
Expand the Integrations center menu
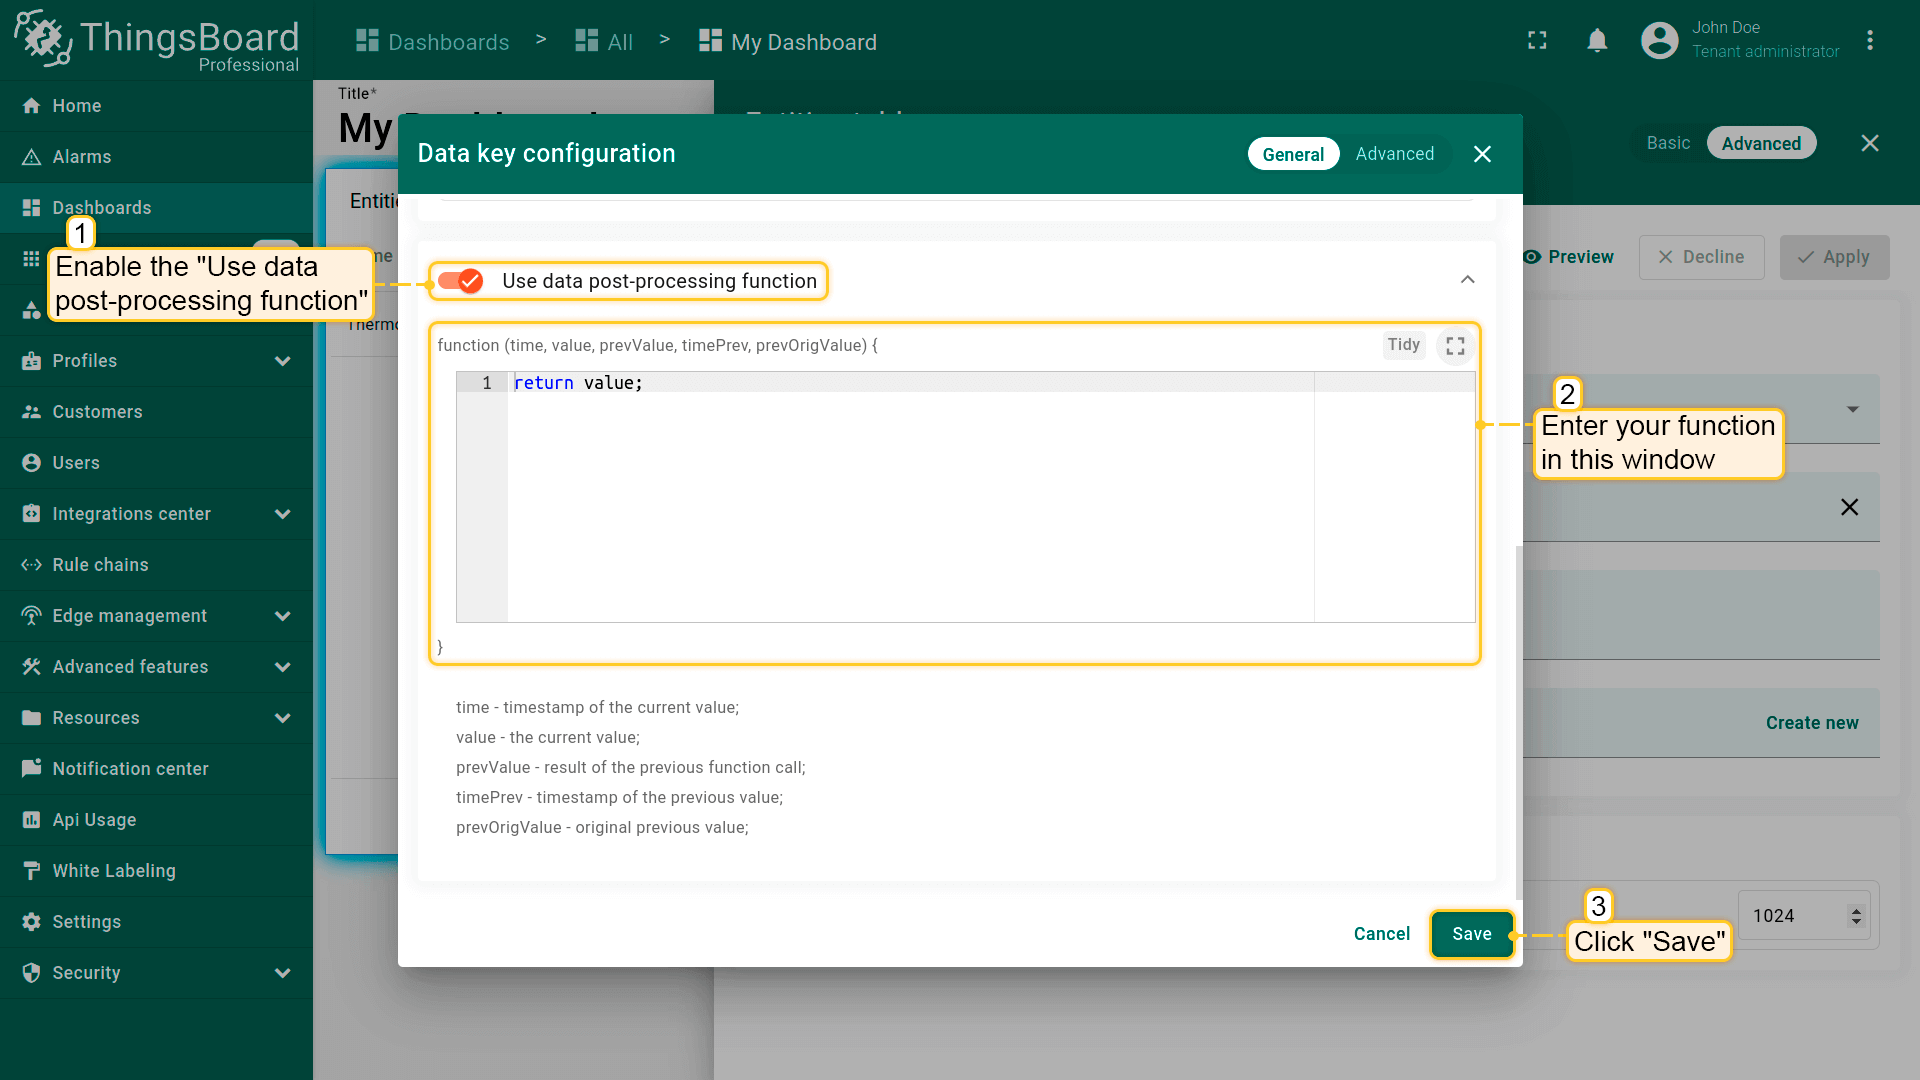(x=282, y=514)
